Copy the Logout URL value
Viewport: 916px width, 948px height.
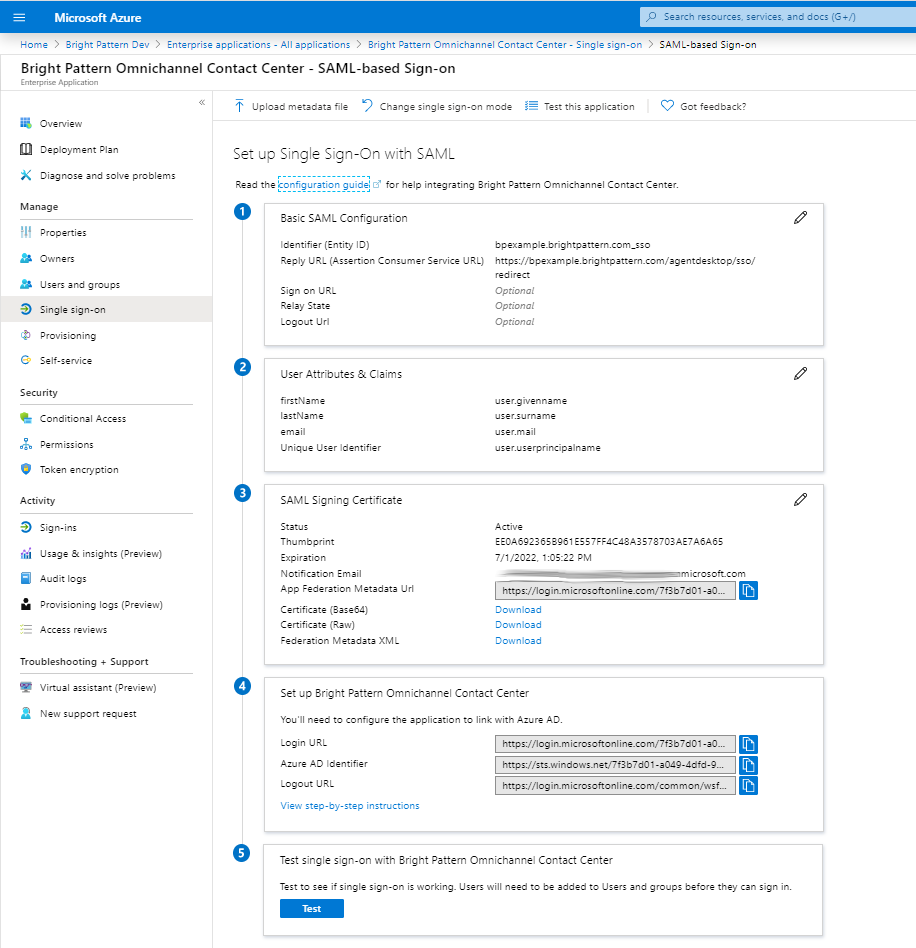[749, 785]
